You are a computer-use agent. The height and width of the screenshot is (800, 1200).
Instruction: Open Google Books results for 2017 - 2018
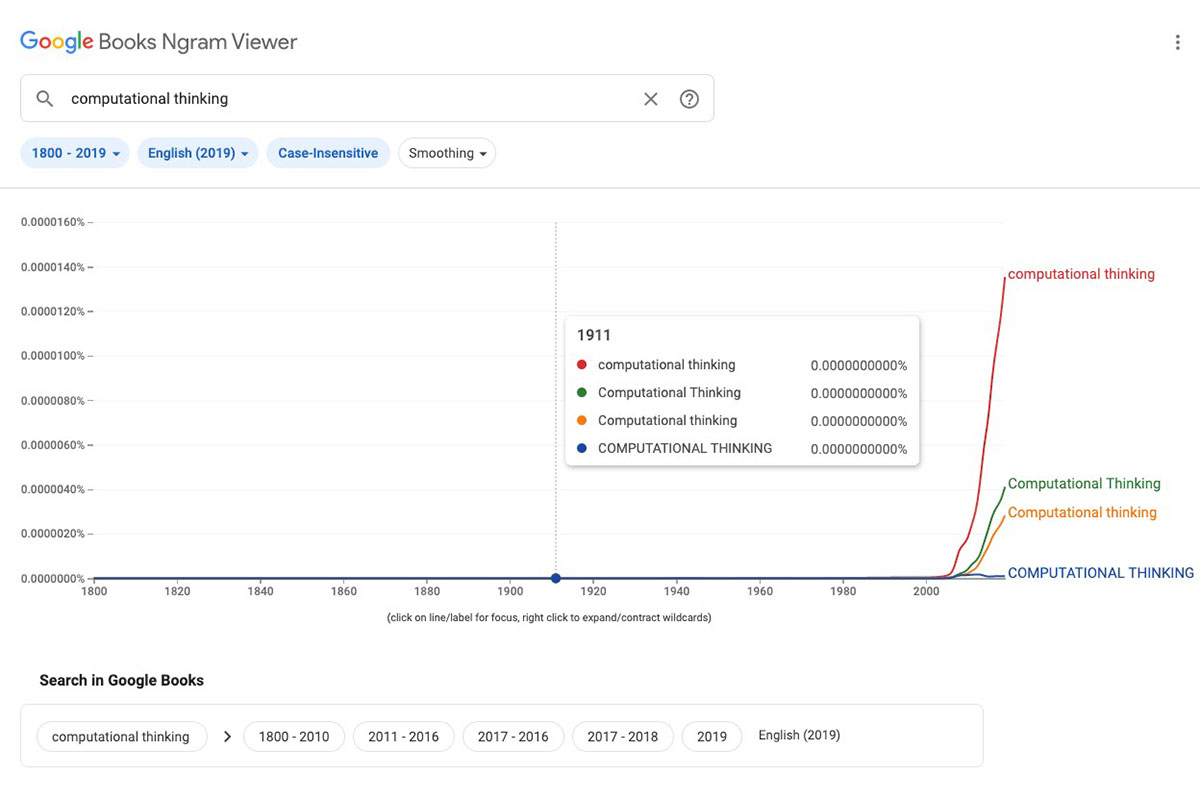click(623, 737)
